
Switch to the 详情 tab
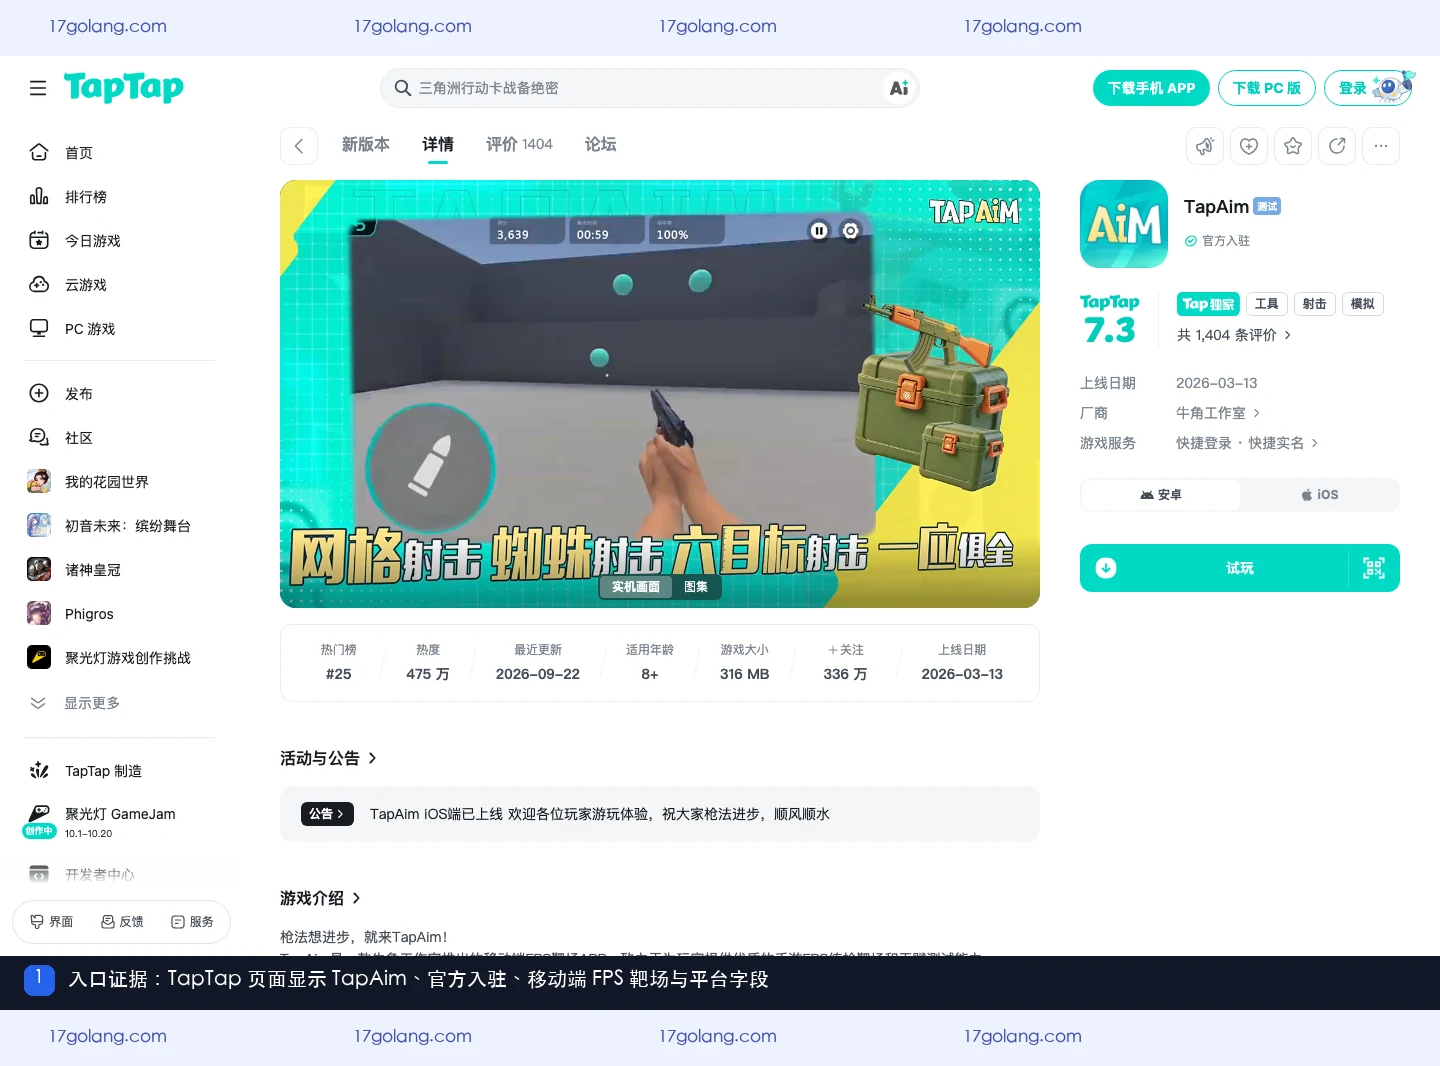[438, 144]
